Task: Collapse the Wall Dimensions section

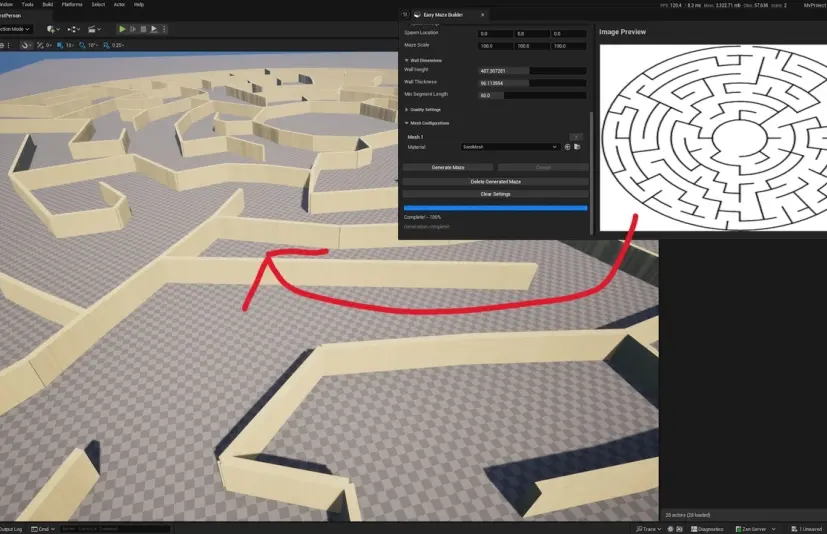Action: (406, 60)
